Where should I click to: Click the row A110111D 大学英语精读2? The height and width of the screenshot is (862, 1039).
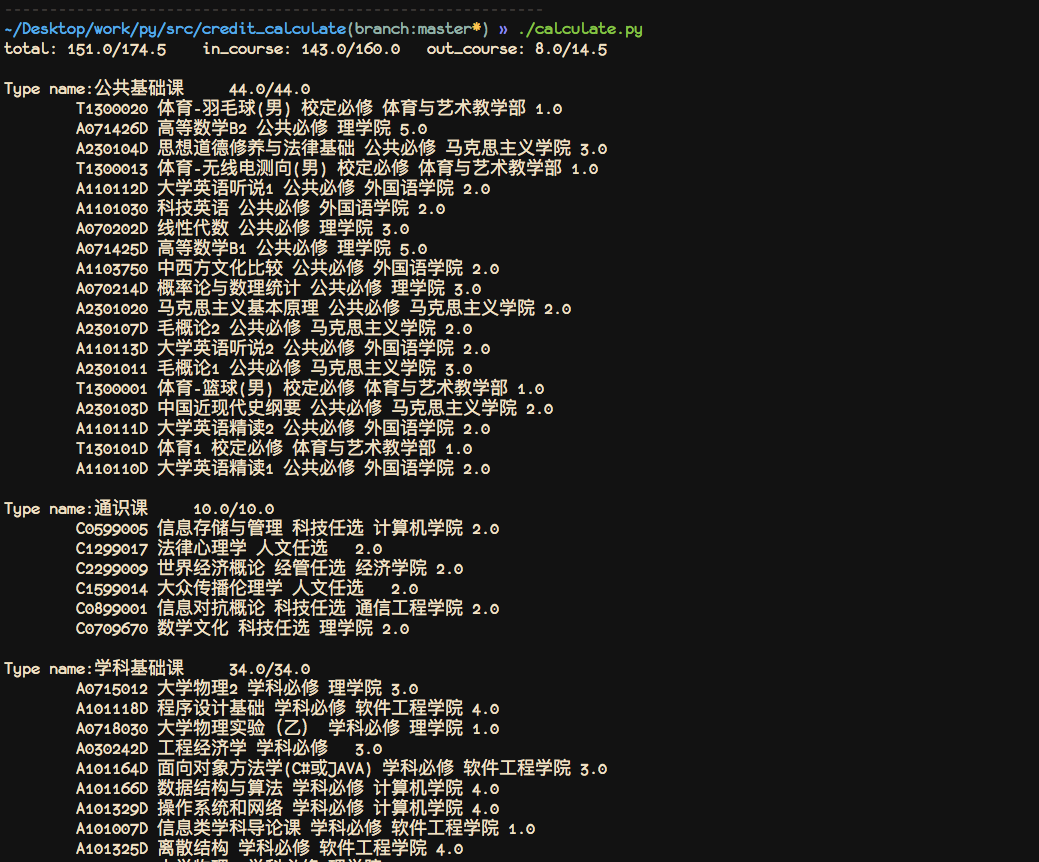284,429
